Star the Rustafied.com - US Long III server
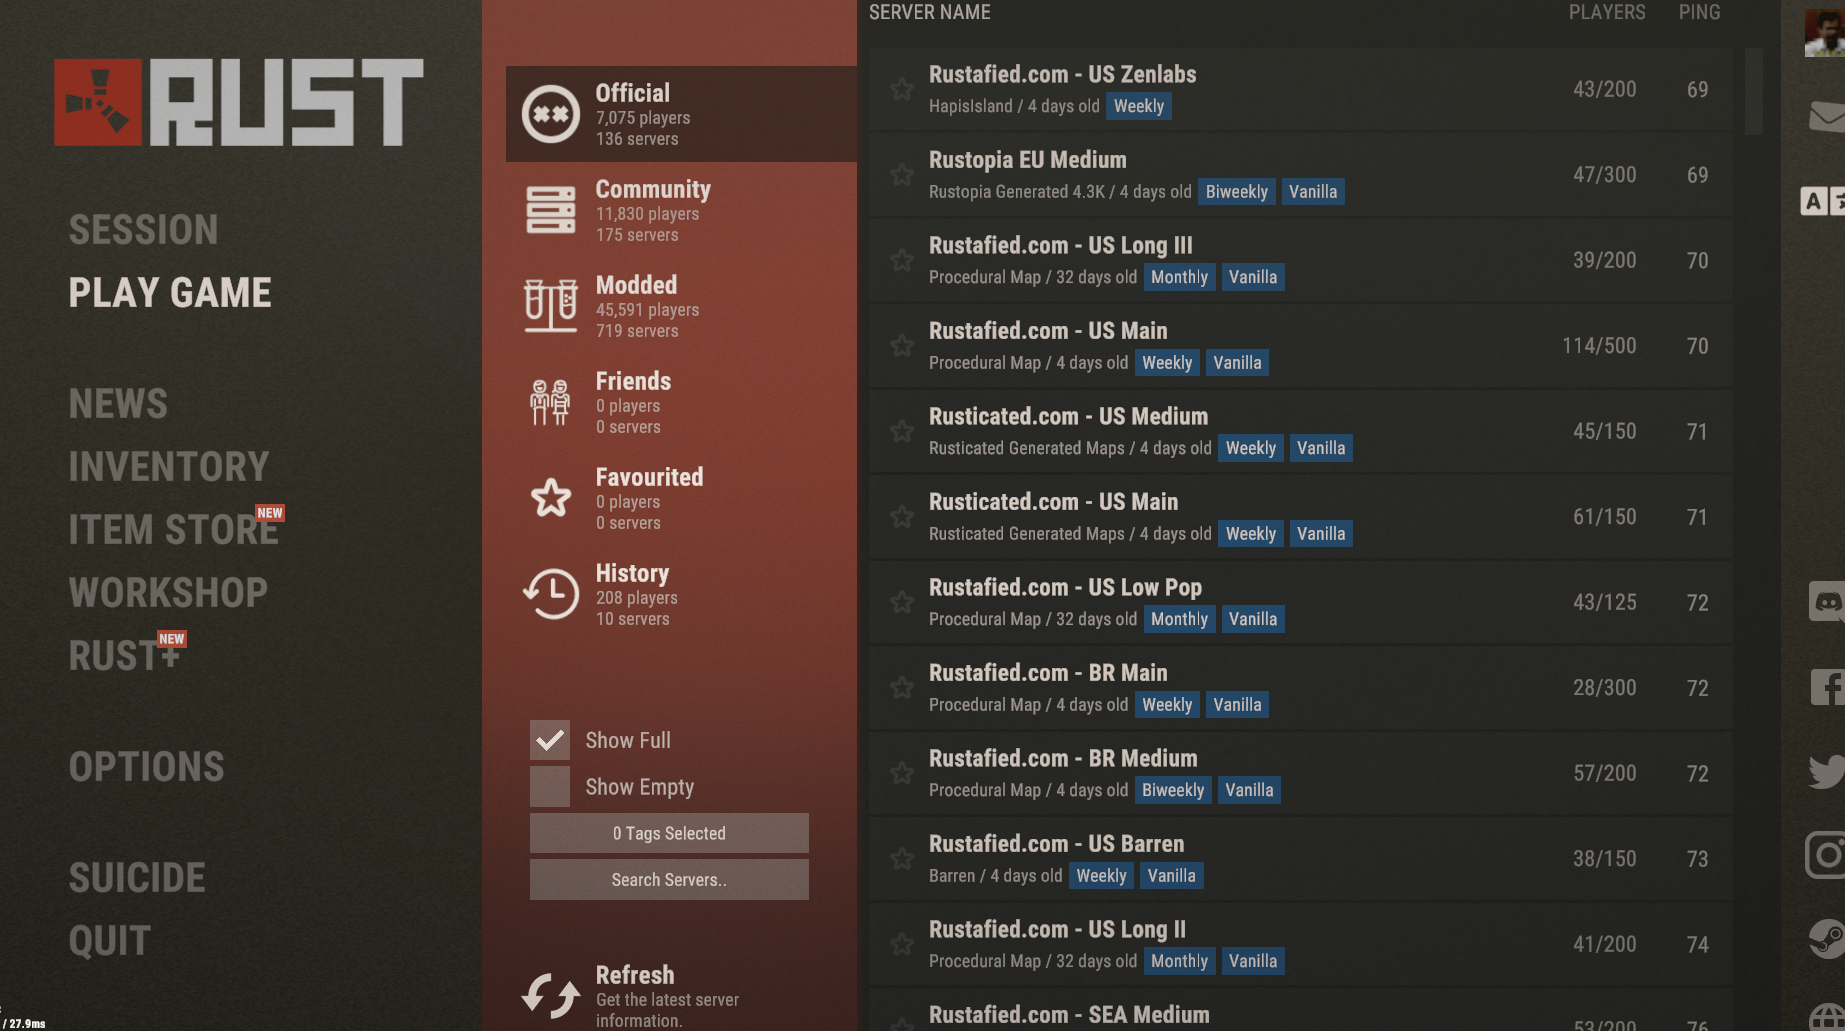This screenshot has height=1031, width=1845. point(902,260)
